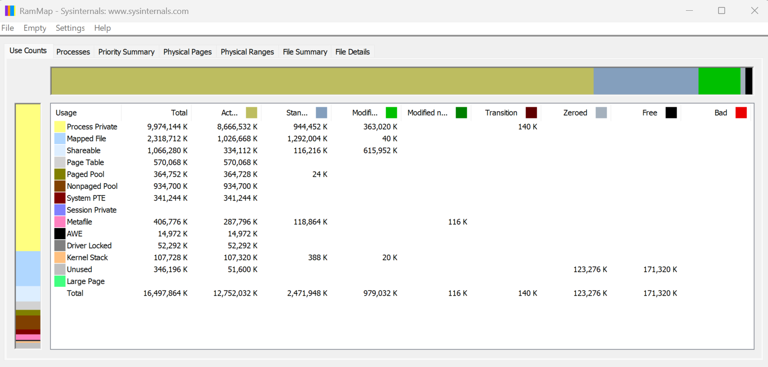This screenshot has width=768, height=367.
Task: Open the Empty menu
Action: [35, 28]
